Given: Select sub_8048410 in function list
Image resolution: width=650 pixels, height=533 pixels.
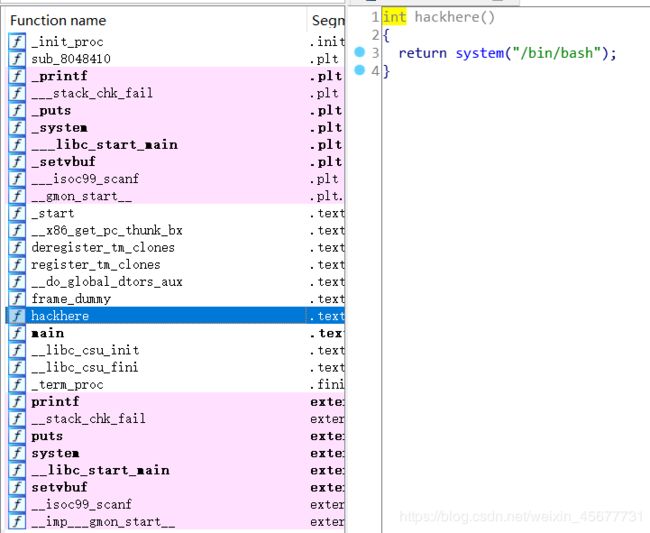Looking at the screenshot, I should click(176, 58).
